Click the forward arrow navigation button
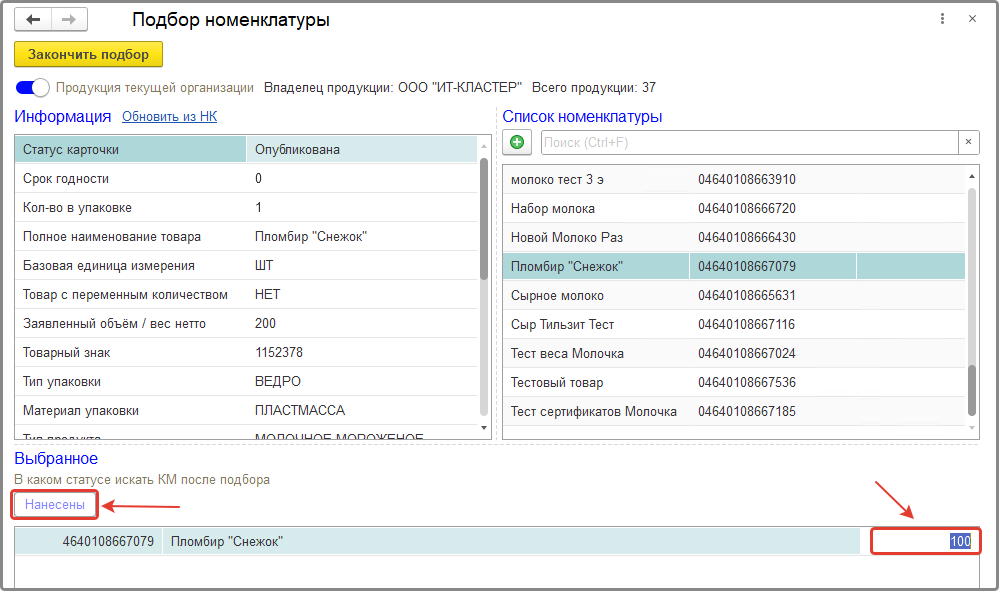The height and width of the screenshot is (591, 999). [69, 20]
